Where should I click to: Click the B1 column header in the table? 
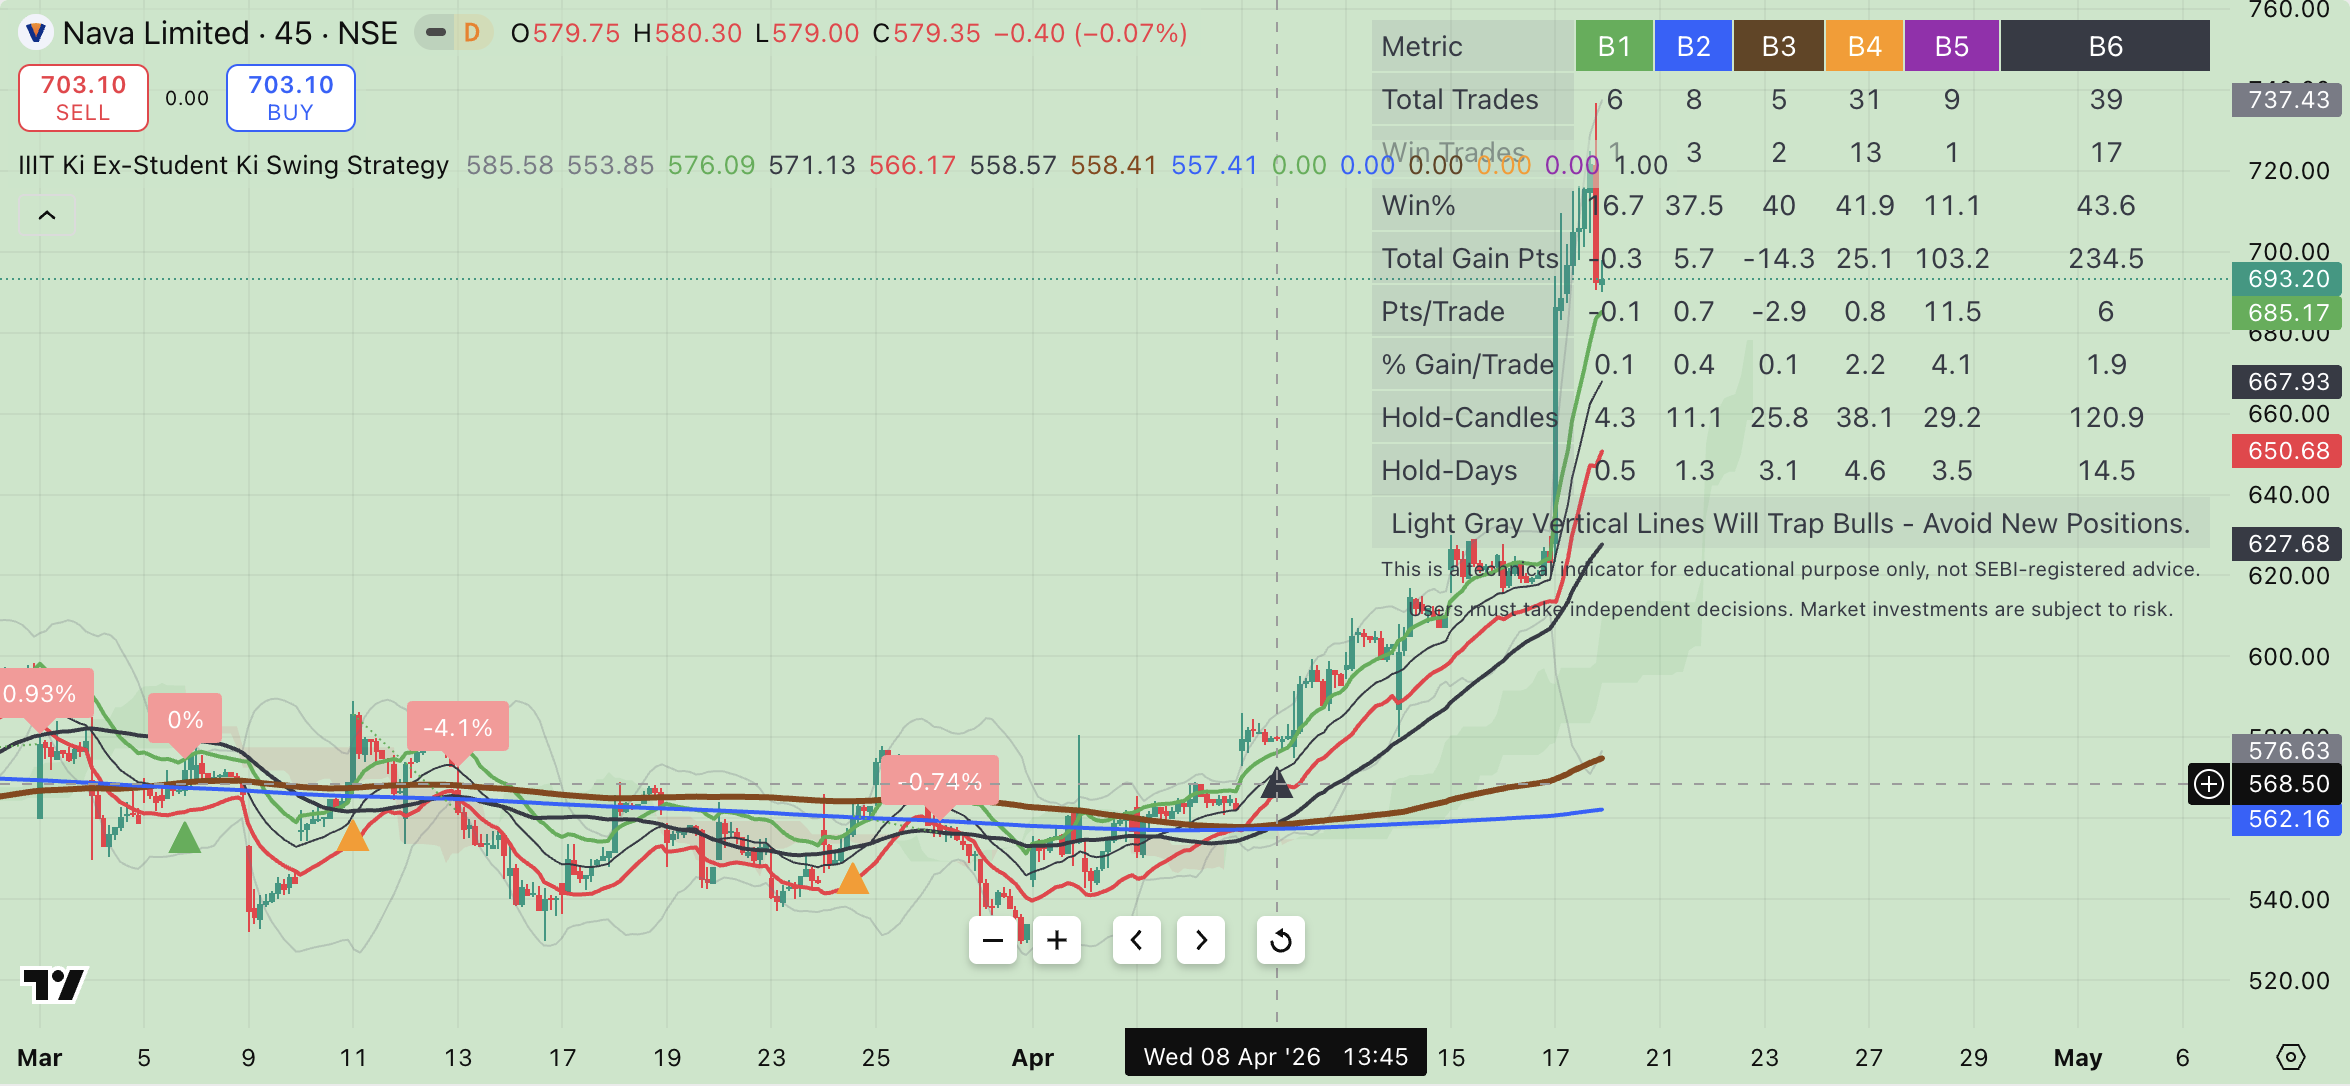tap(1614, 46)
